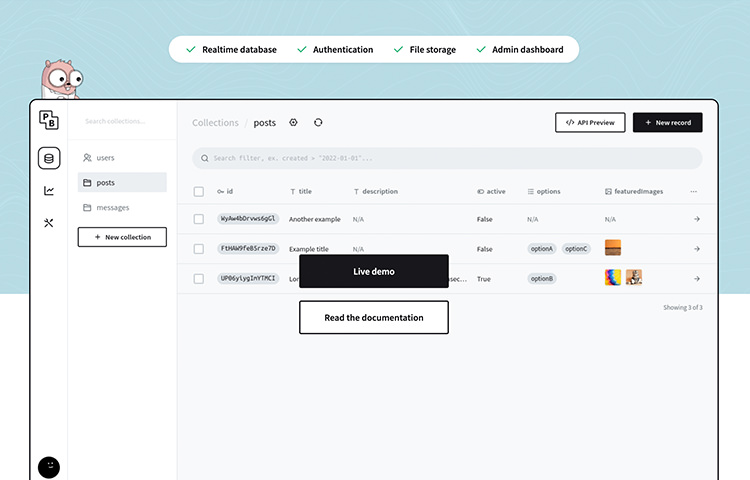Open record FtHAW9feB5rze7D via row arrow
The image size is (750, 480).
(x=697, y=249)
